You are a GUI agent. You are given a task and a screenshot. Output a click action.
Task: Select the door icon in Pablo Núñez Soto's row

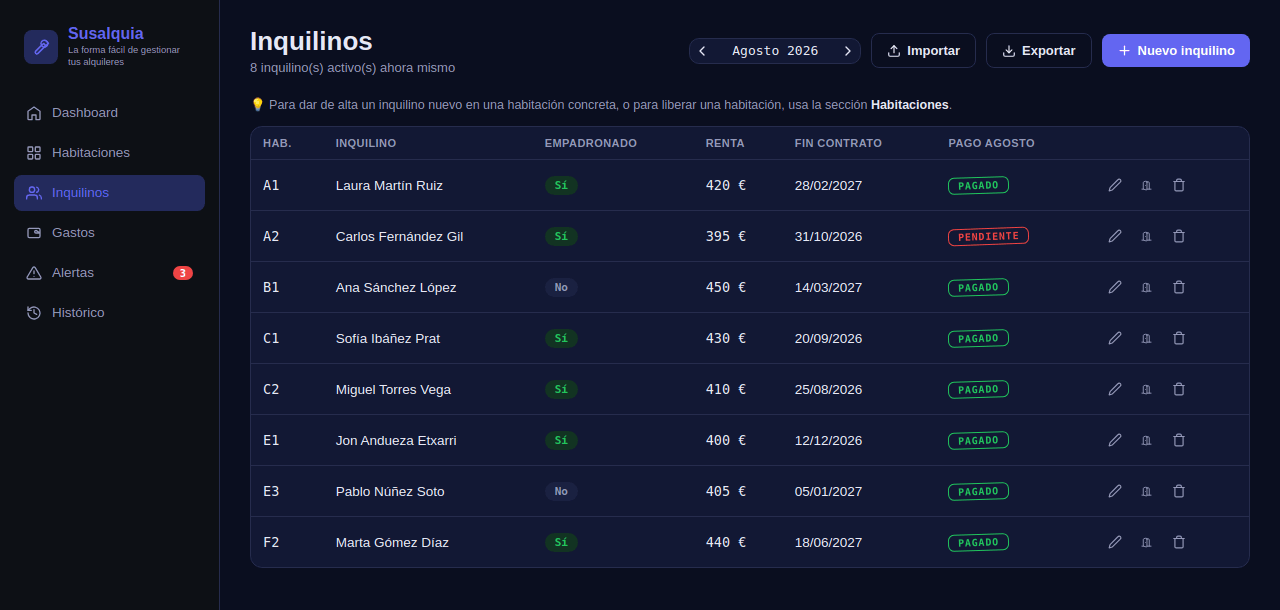coord(1147,491)
